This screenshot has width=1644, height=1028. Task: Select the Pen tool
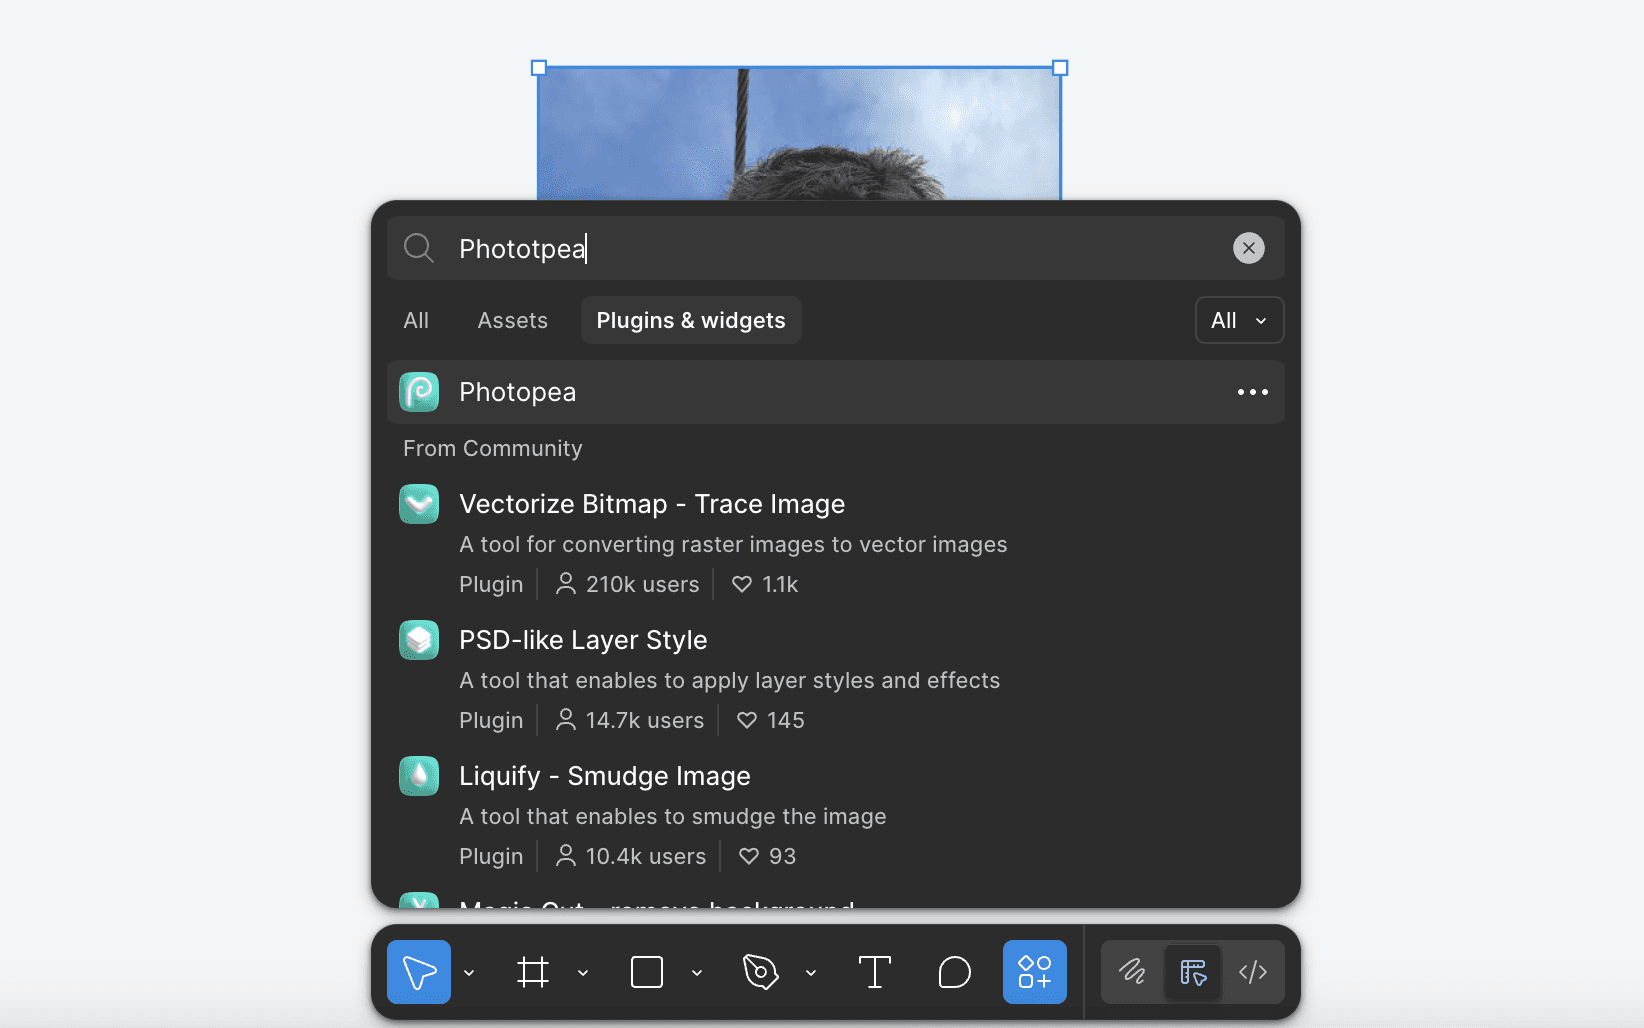[761, 972]
